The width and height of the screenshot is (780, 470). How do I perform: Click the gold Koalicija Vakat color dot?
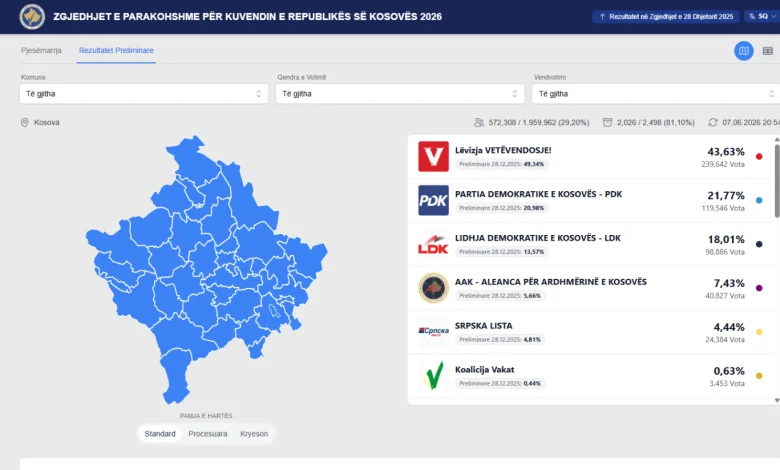coord(759,375)
